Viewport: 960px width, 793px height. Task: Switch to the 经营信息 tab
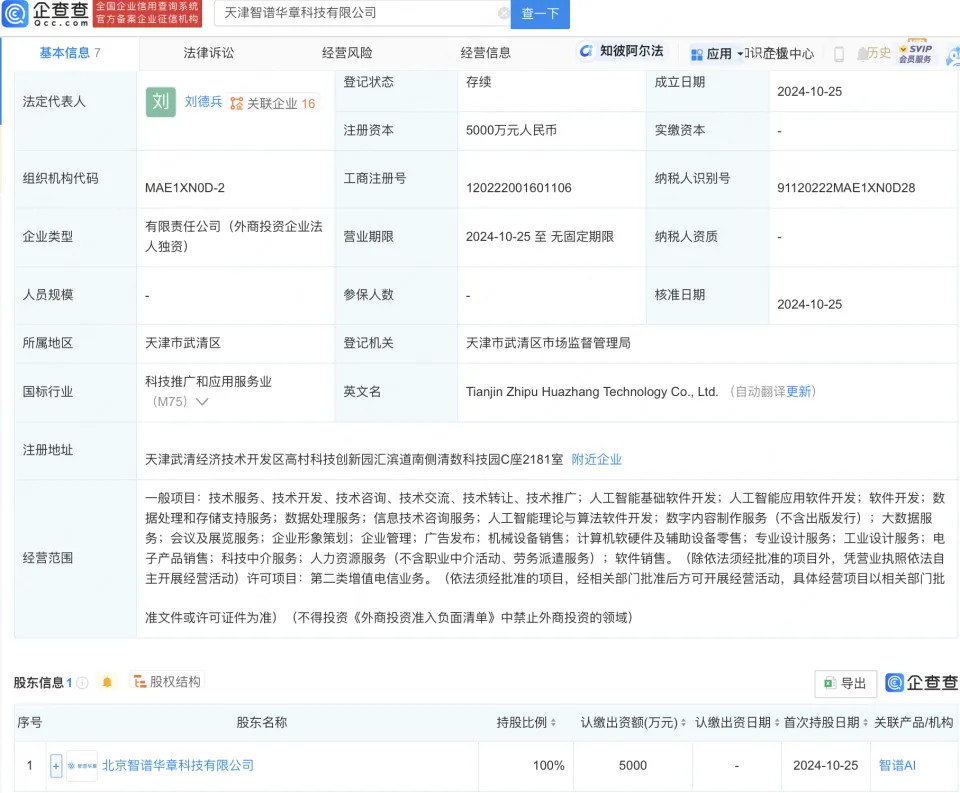(x=486, y=53)
